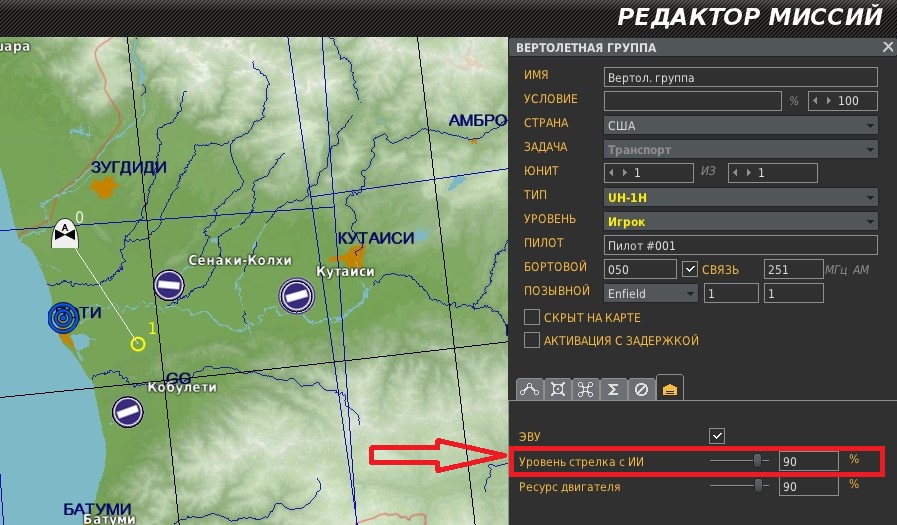Viewport: 897px width, 525px height.
Task: Open the route waypoints tab
Action: 529,389
